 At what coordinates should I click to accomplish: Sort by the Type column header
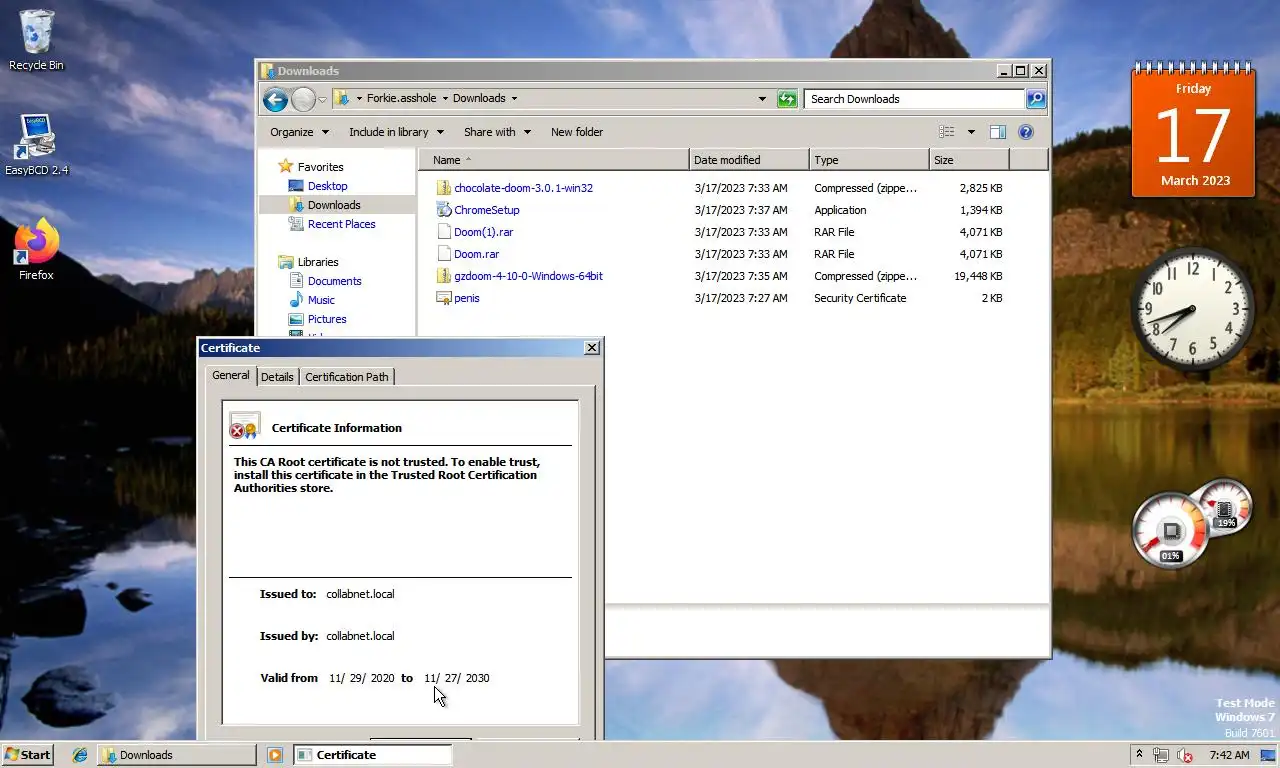[869, 160]
